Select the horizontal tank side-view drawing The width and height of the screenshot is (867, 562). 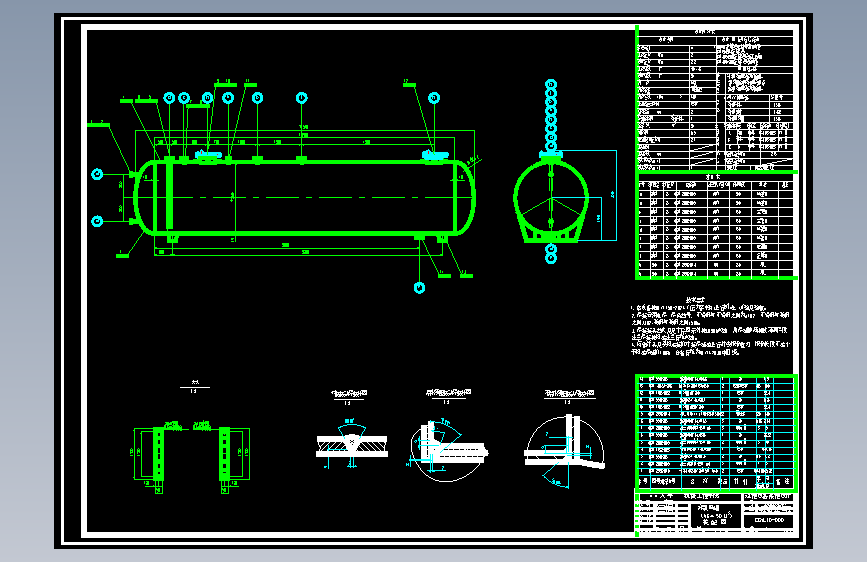click(305, 197)
